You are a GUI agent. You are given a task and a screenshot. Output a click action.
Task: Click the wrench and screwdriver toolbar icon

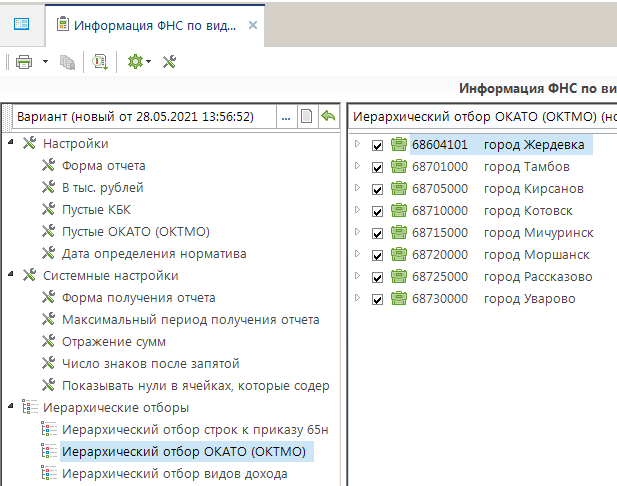[170, 62]
